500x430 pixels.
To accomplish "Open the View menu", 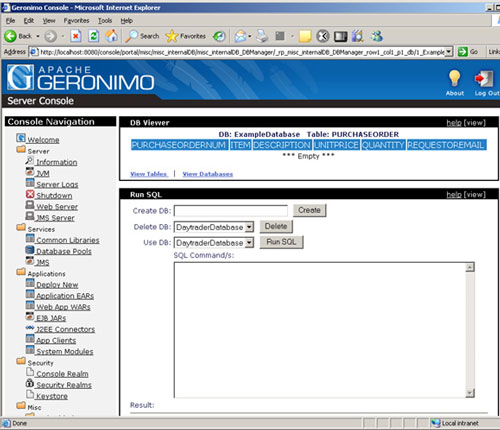I will 49,21.
